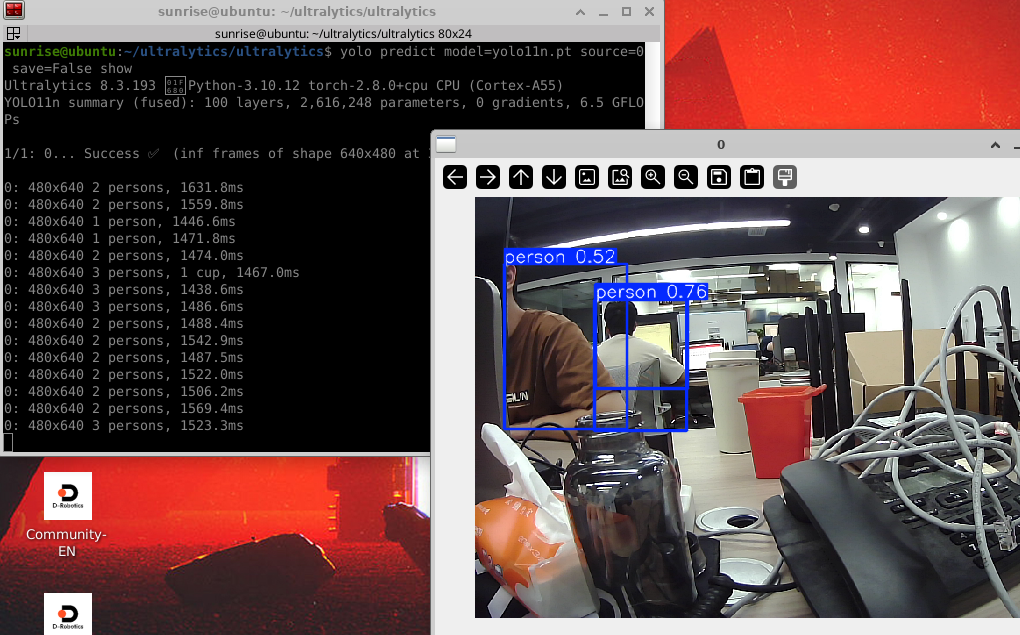Viewport: 1020px width, 635px height.
Task: Open the Community-EN desktop shortcut
Action: [x=67, y=515]
